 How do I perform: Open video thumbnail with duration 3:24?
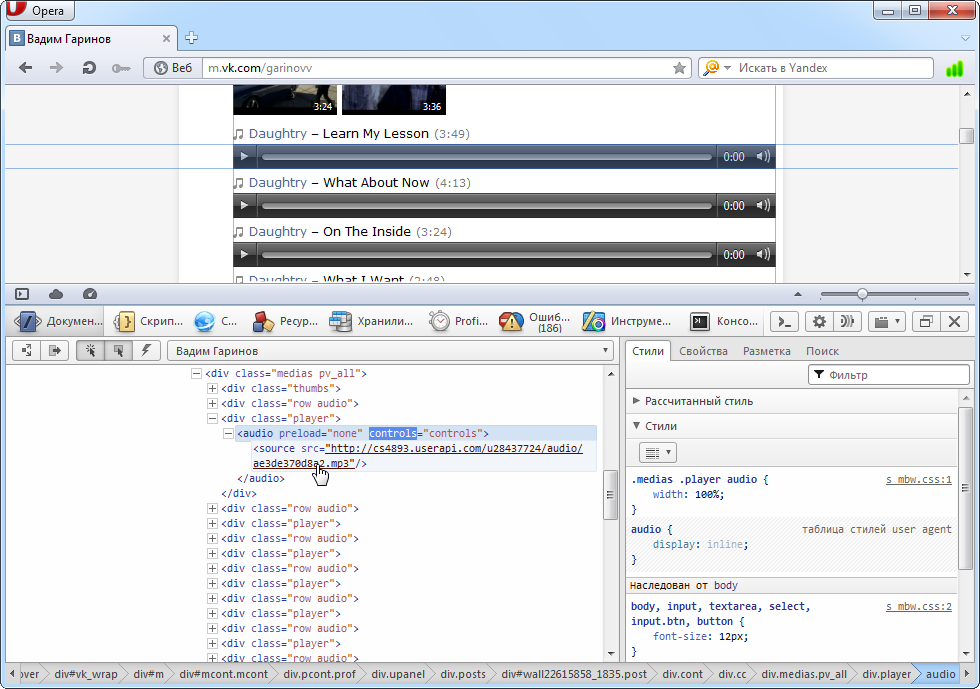(285, 99)
